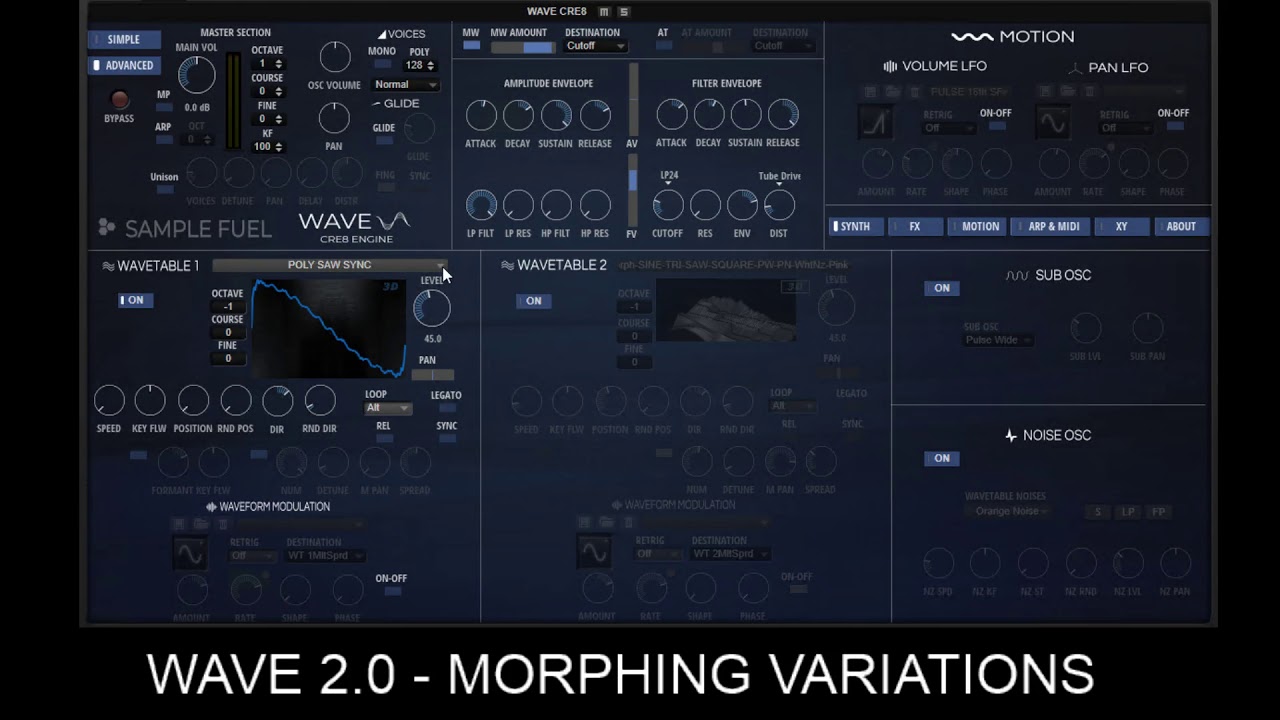Click Wavetable 1 modulation save preset icon

click(x=179, y=523)
